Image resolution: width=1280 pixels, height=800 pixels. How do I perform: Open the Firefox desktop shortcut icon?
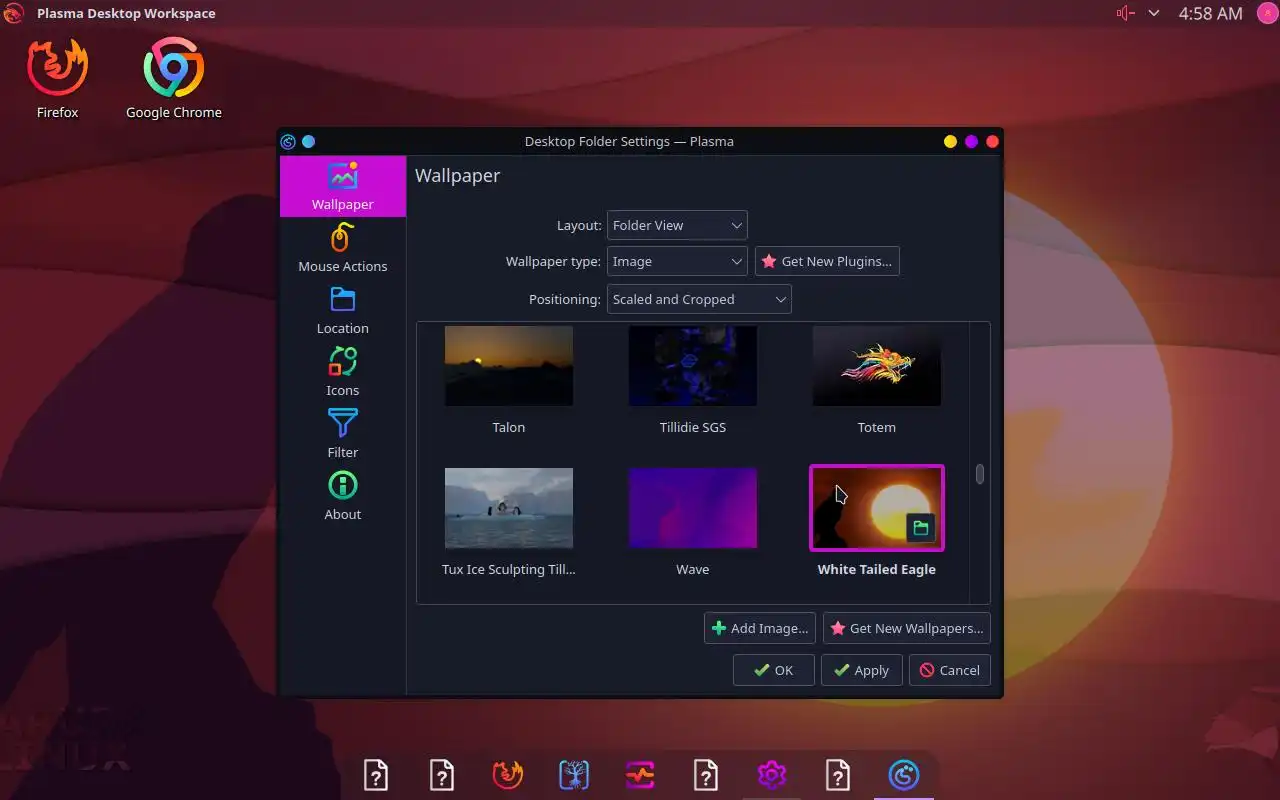click(57, 67)
